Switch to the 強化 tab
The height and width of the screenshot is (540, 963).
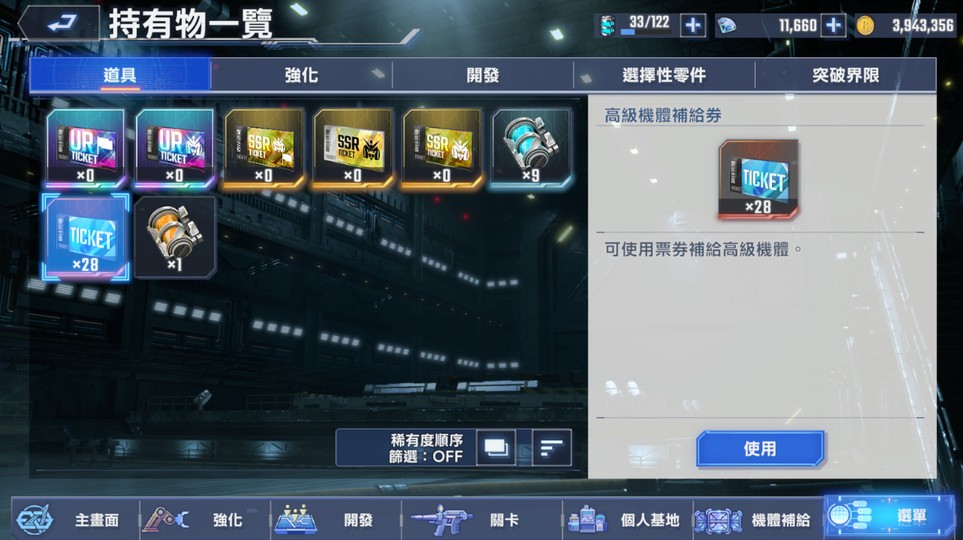302,75
